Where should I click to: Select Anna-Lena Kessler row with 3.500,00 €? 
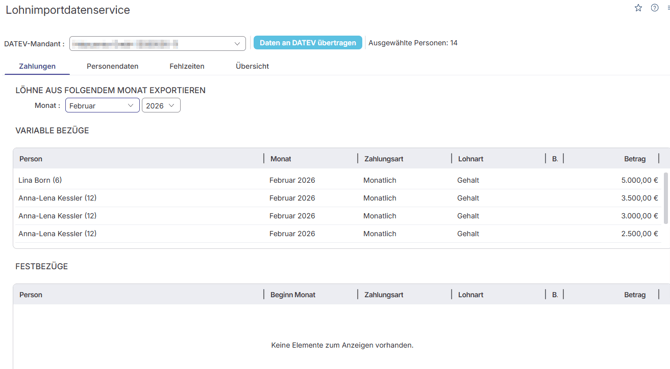[x=338, y=198]
